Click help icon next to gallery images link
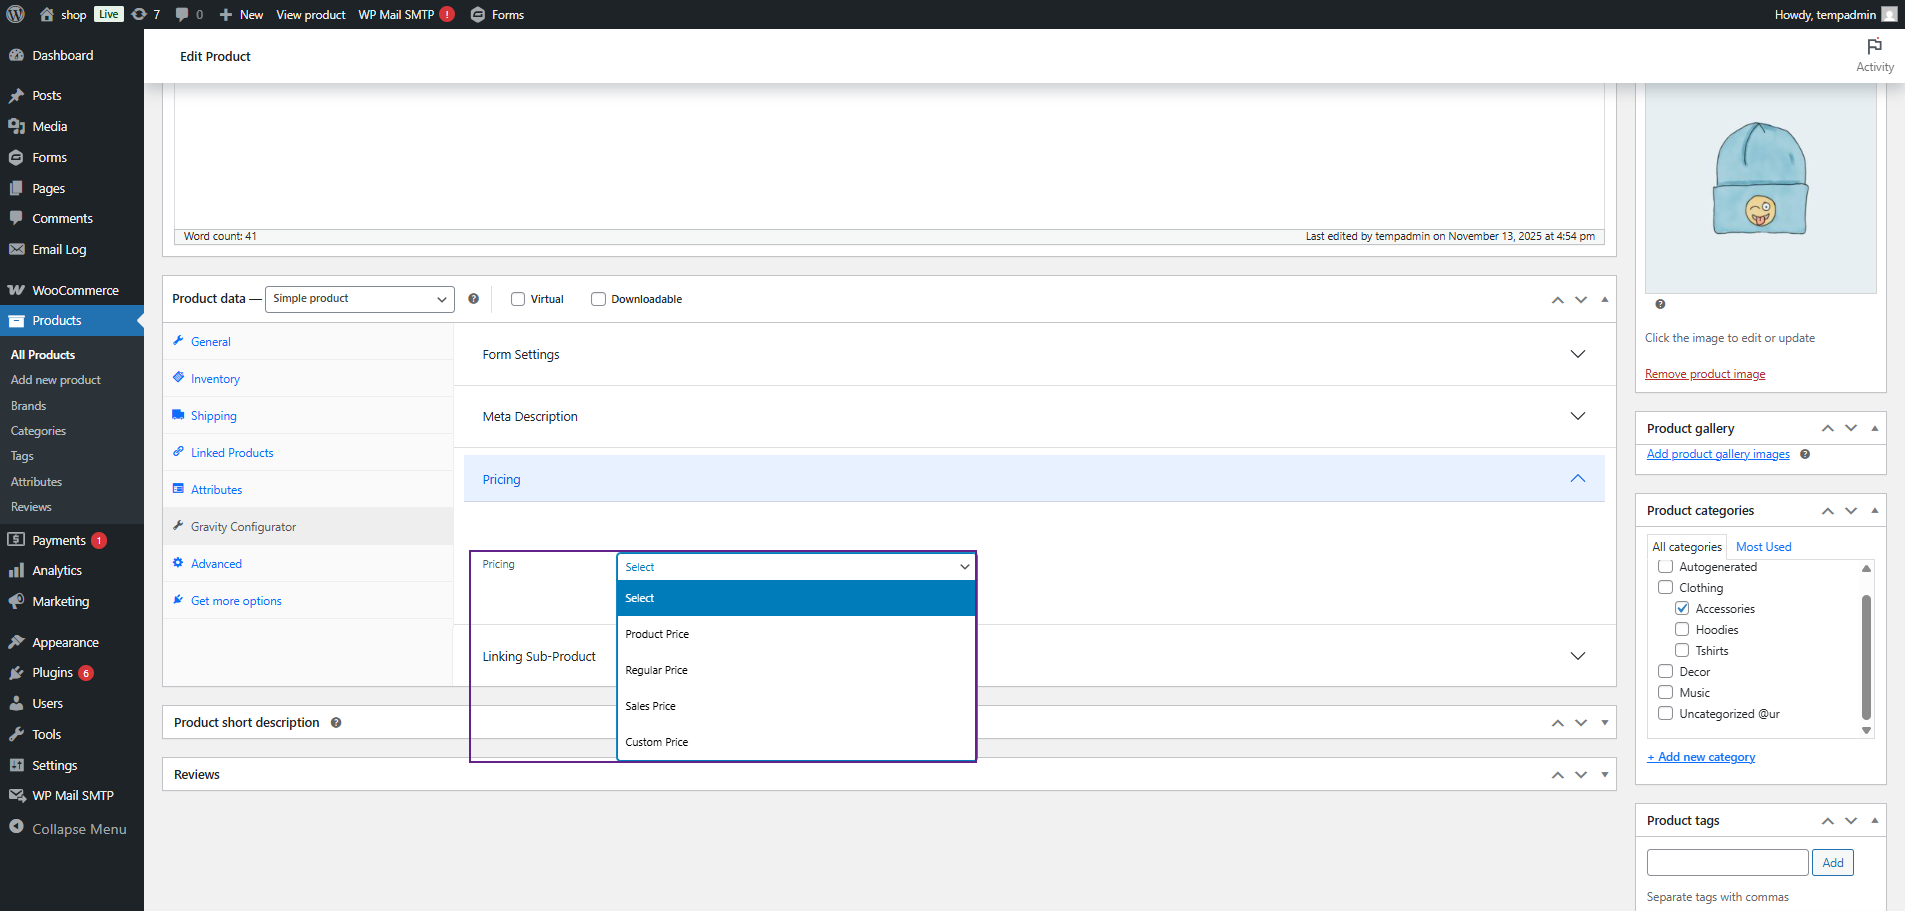Screen dimensions: 1905x911 [1805, 454]
